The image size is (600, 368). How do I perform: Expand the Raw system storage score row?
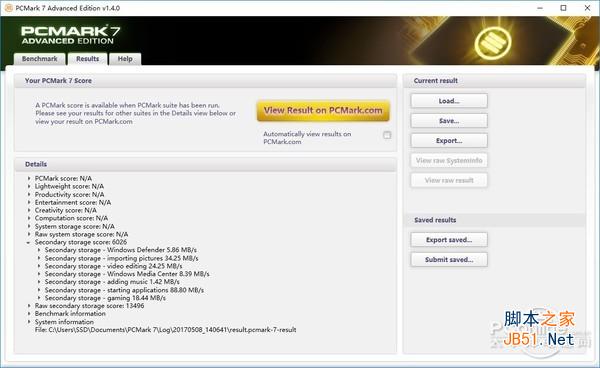[29, 234]
